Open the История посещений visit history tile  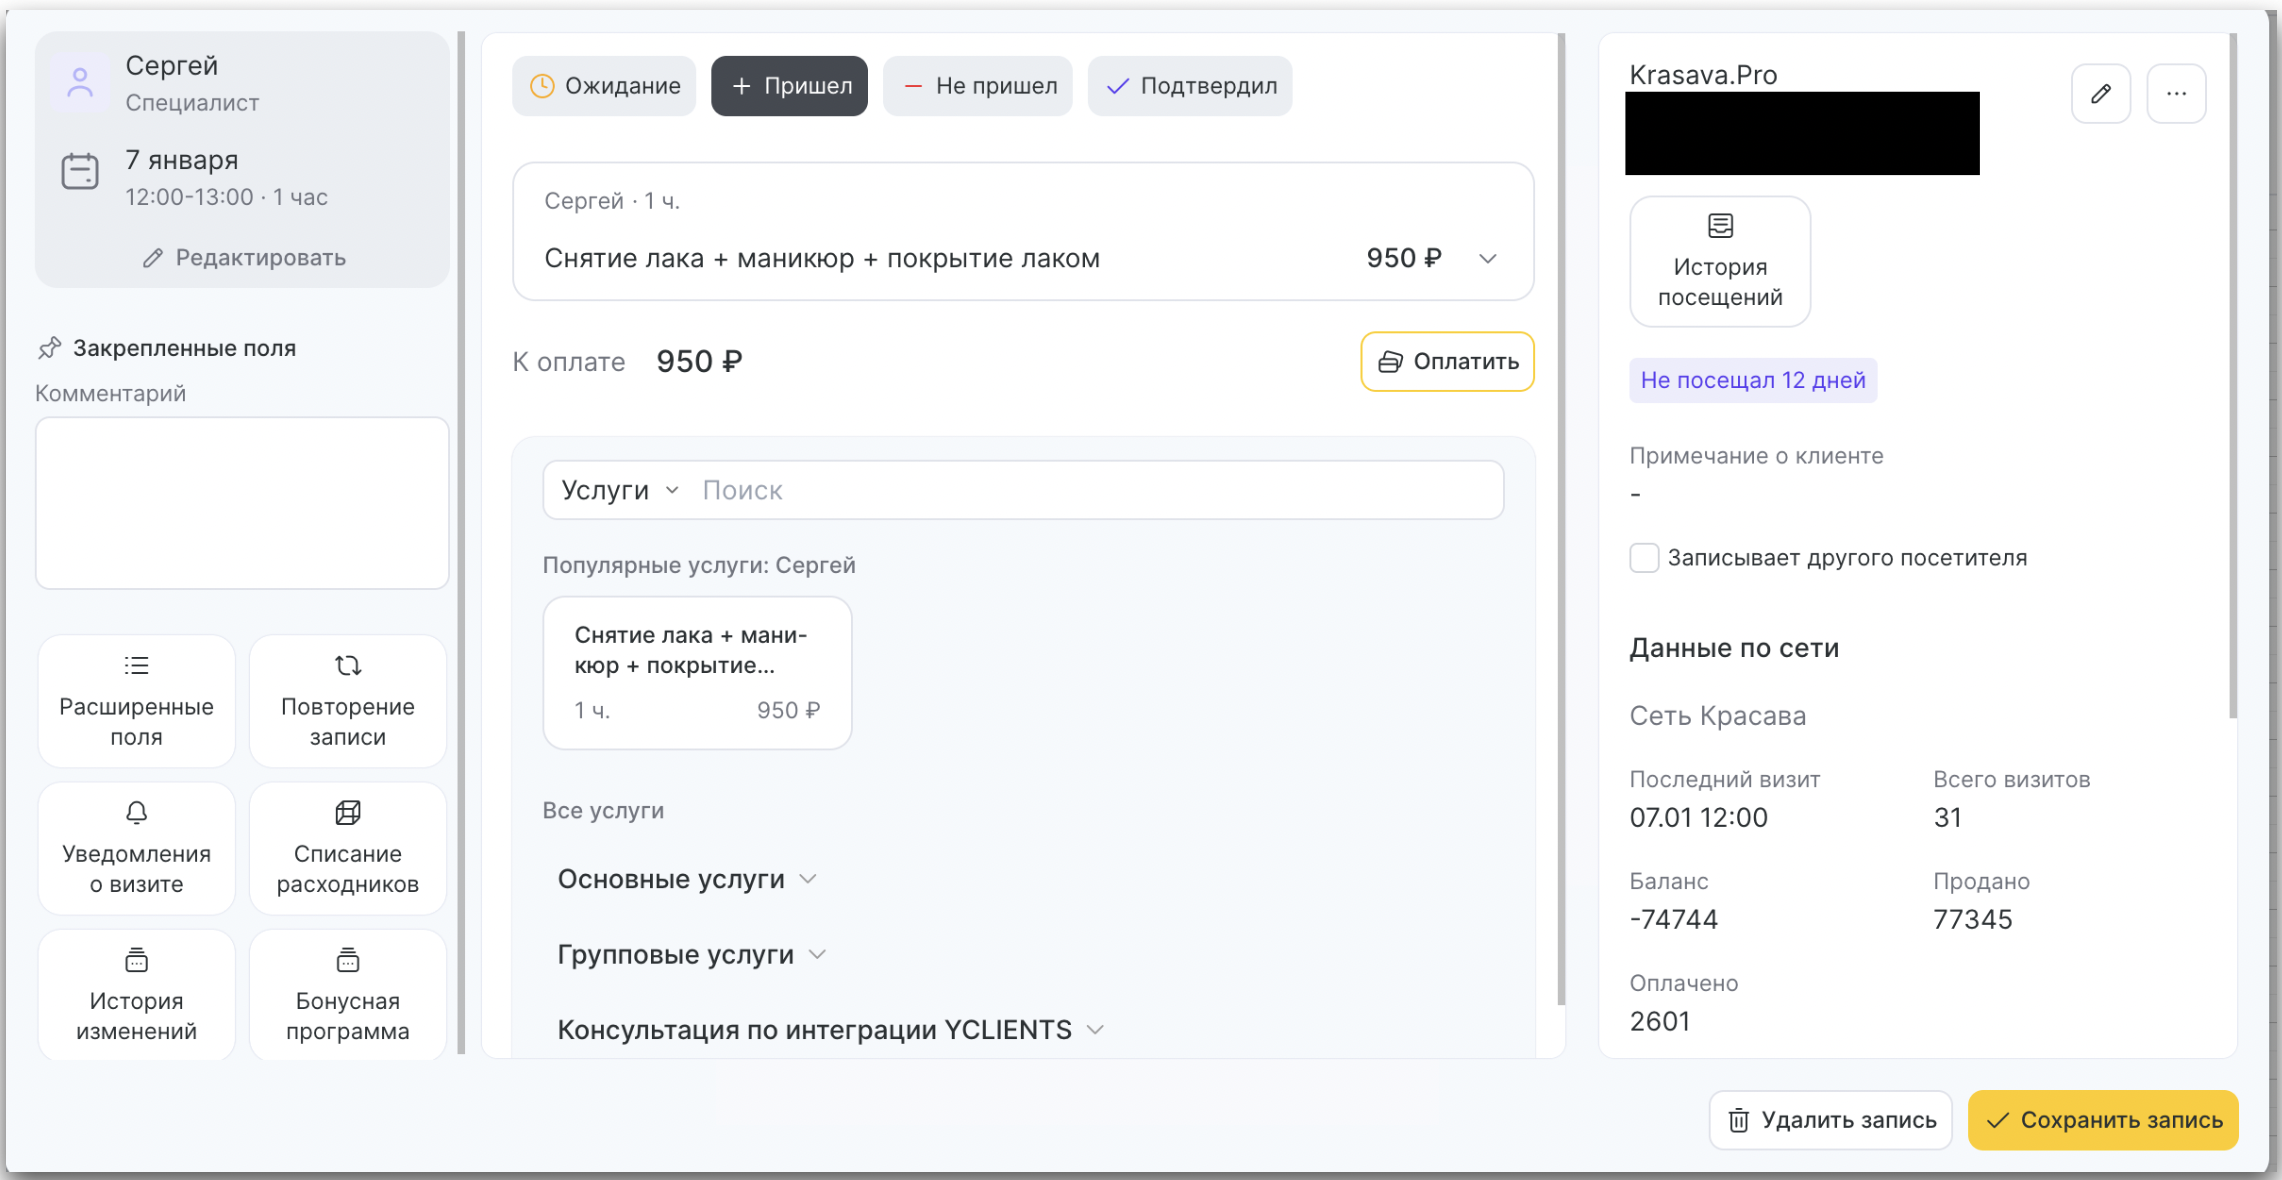coord(1719,261)
